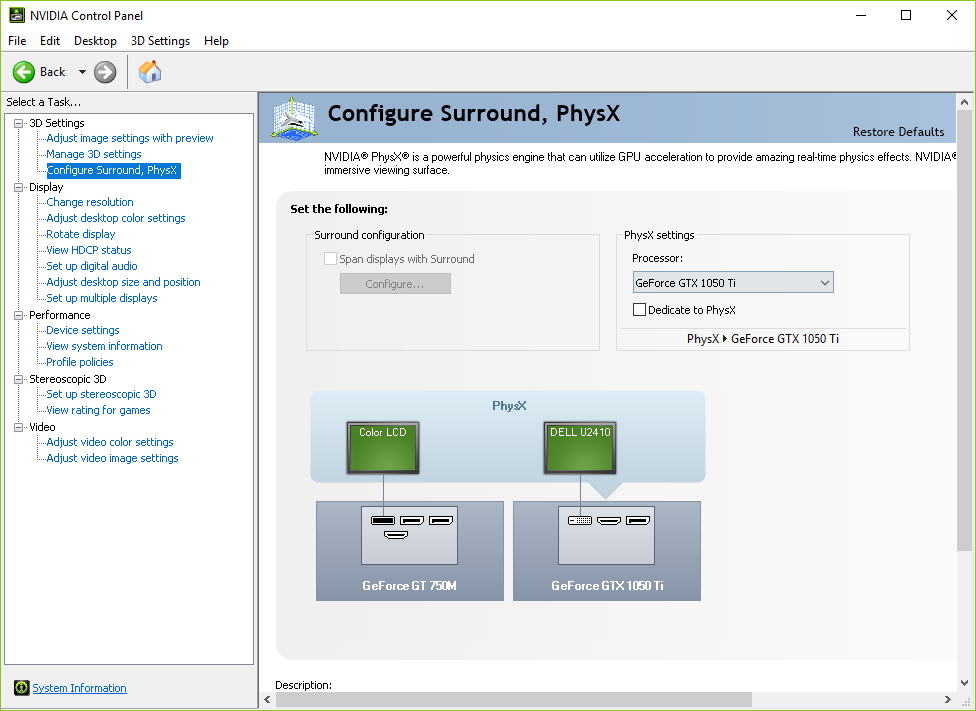The image size is (976, 711).
Task: Close the NVIDIA Control Panel window
Action: [x=952, y=16]
